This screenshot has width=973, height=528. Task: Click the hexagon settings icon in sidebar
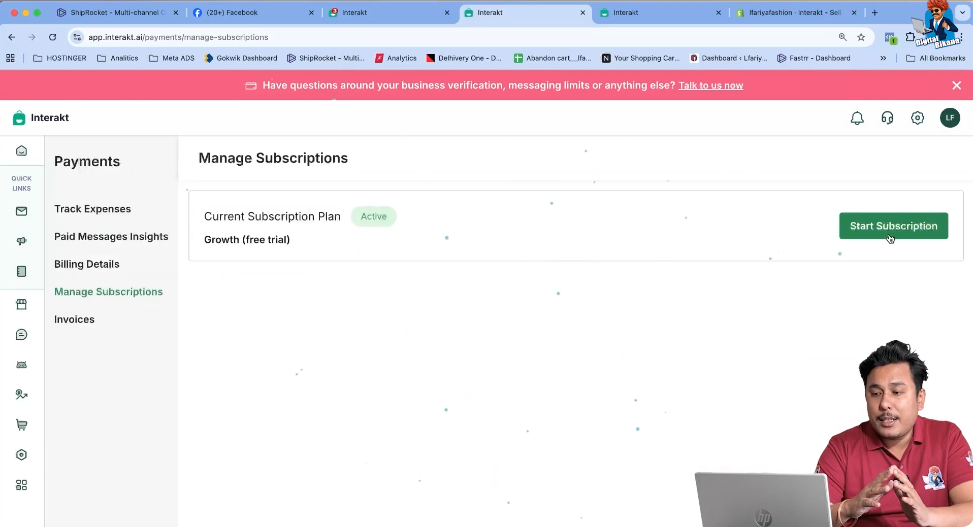[22, 455]
